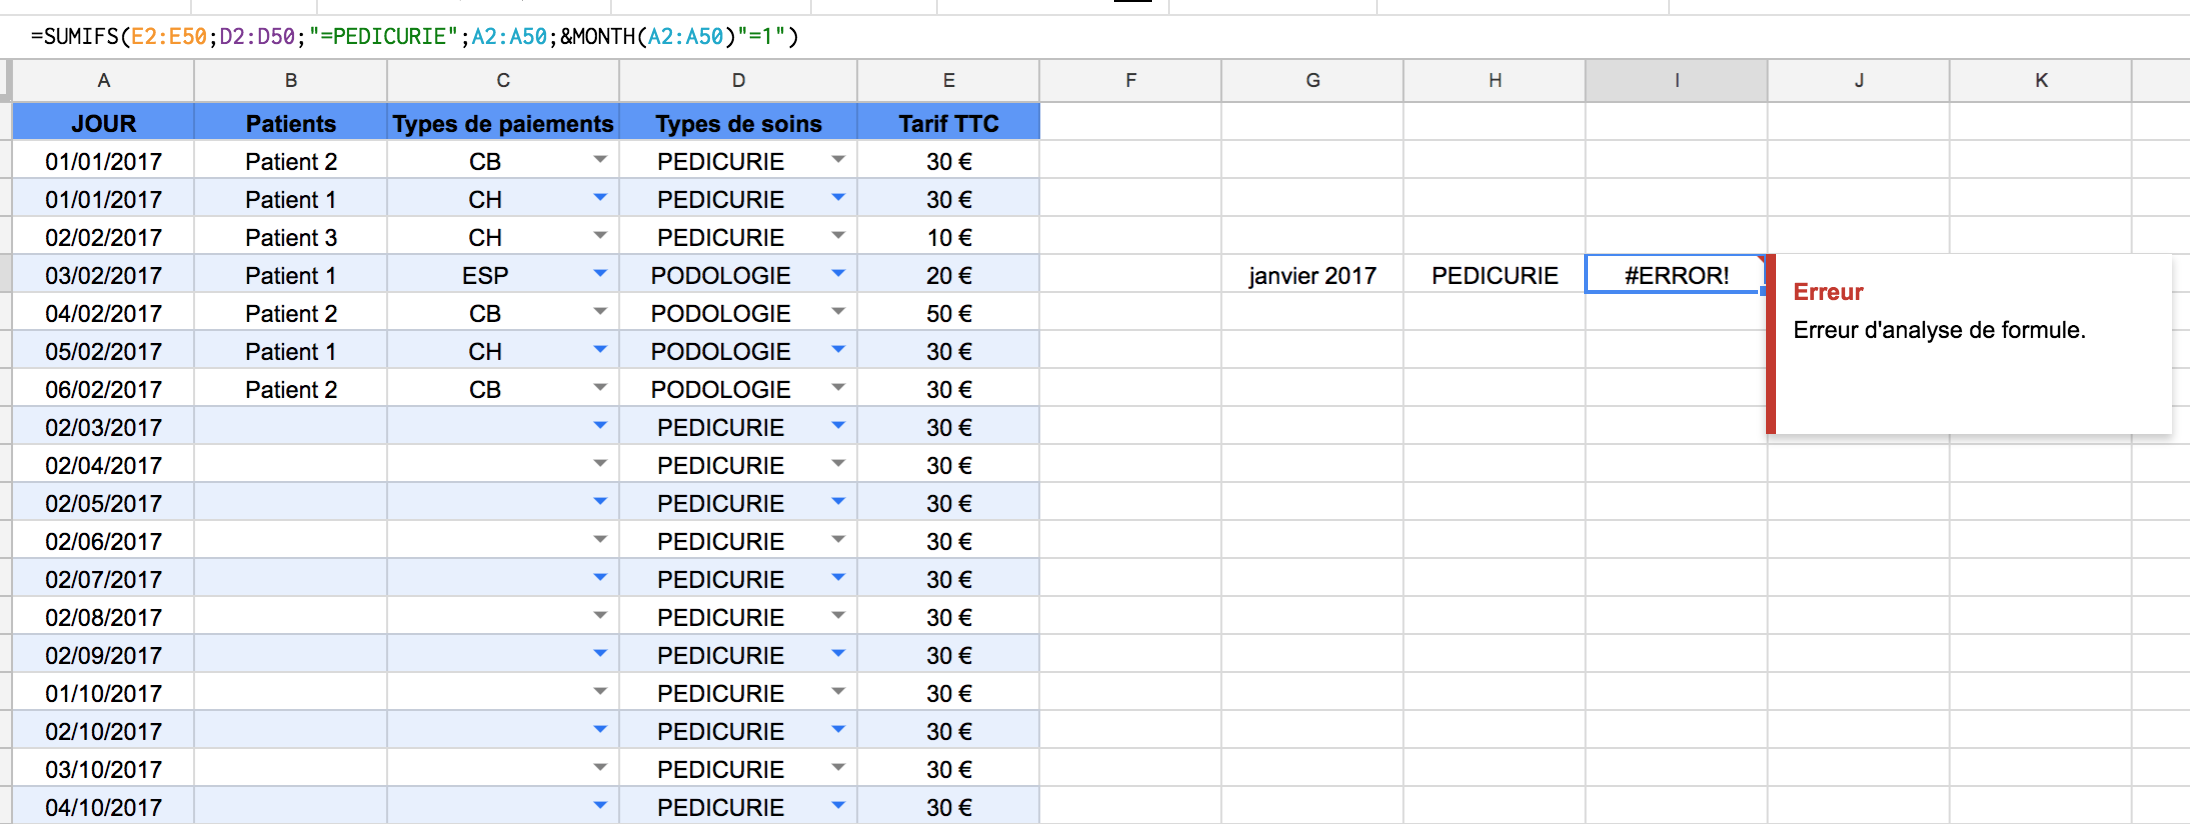Open payment dropdown in 02/09/2017 row
The image size is (2190, 824).
(600, 654)
